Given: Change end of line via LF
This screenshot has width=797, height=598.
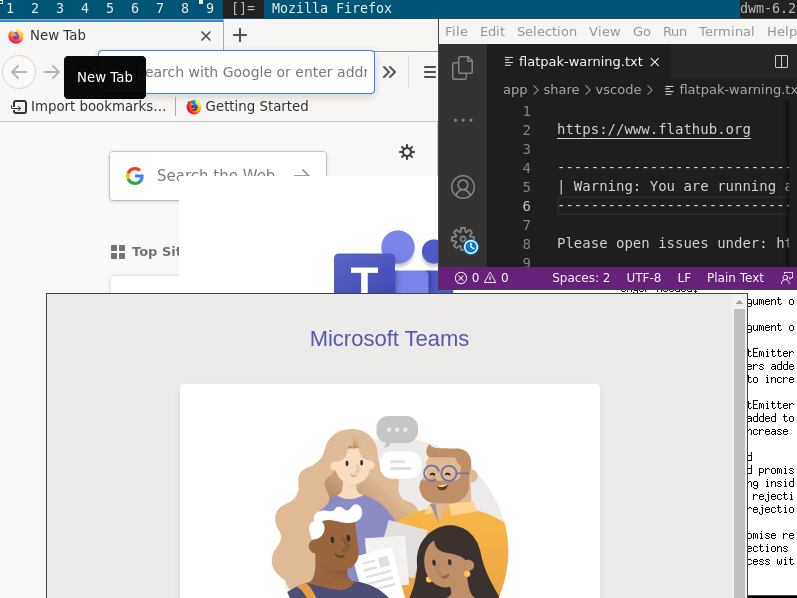Looking at the screenshot, I should pyautogui.click(x=684, y=278).
